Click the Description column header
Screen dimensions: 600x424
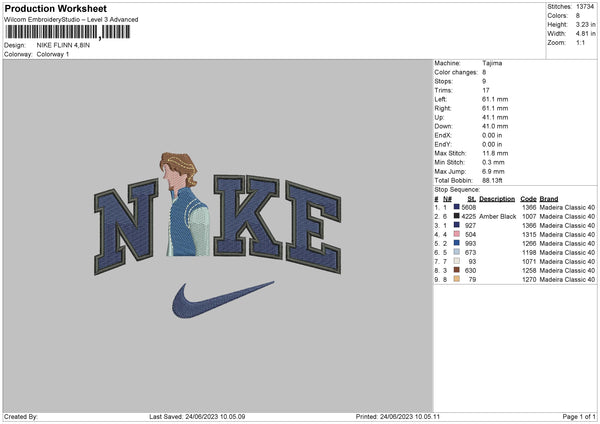[x=497, y=198]
